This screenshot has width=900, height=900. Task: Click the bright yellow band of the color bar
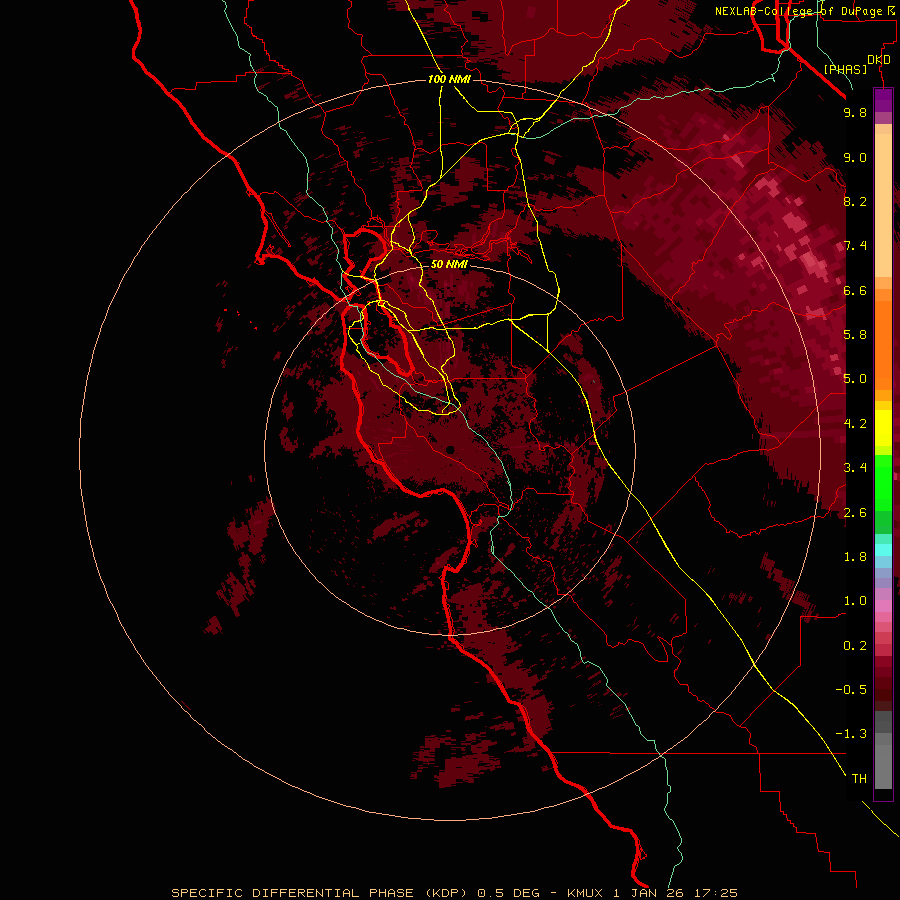click(x=883, y=428)
